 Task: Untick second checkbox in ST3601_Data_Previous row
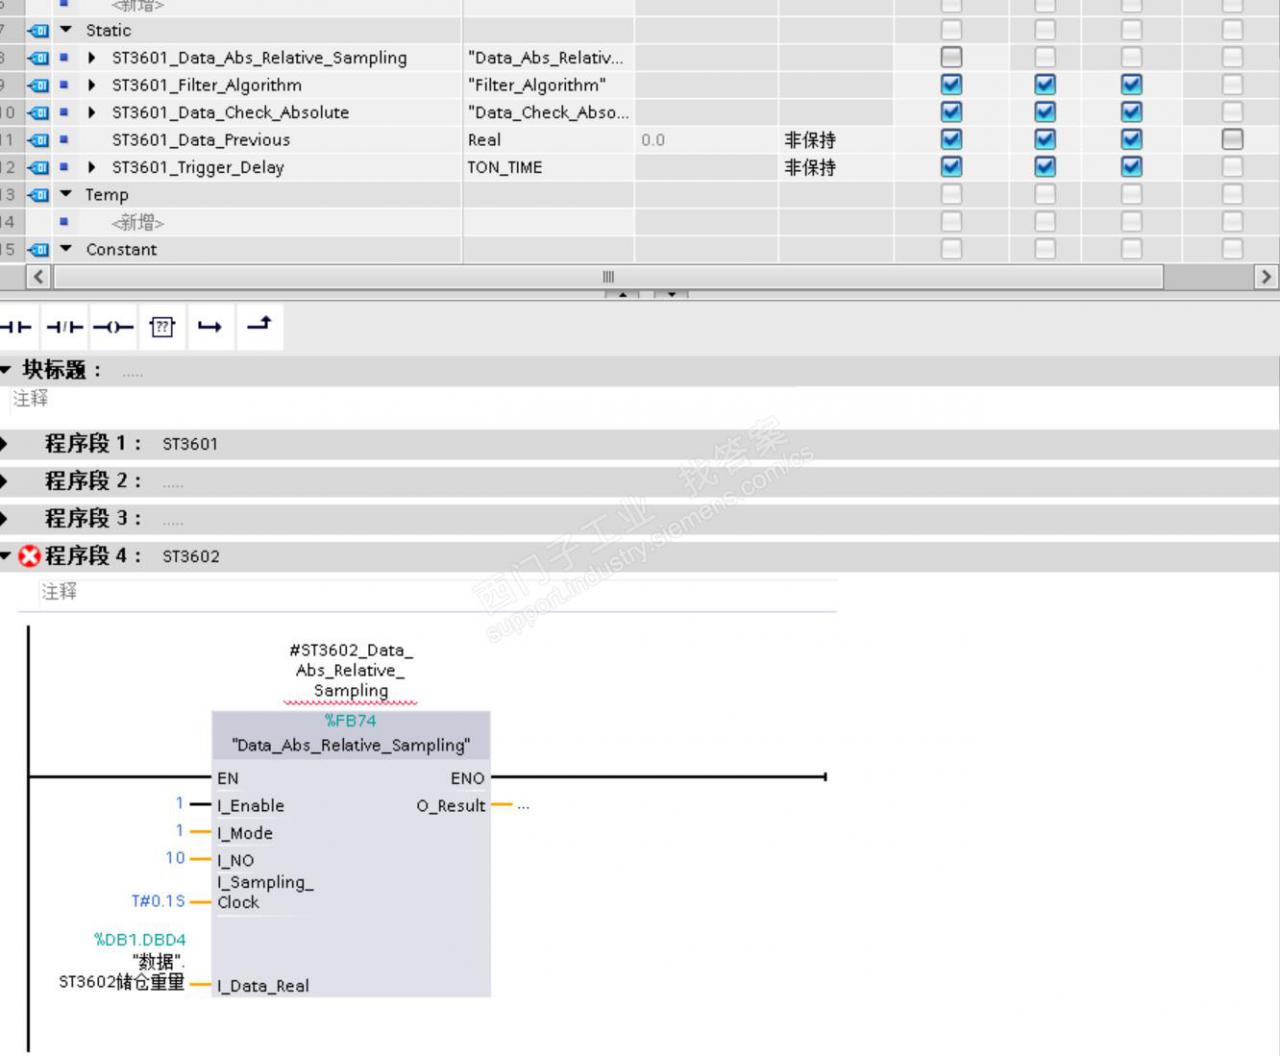tap(1045, 139)
